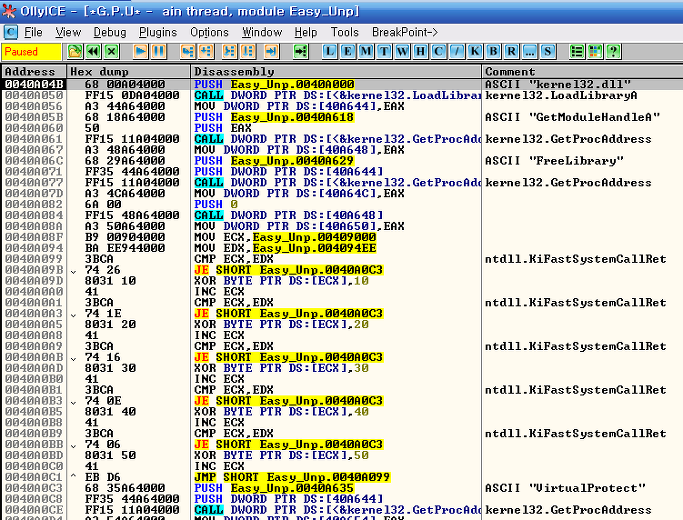683x520 pixels.
Task: Open Source window with S button
Action: 548,52
